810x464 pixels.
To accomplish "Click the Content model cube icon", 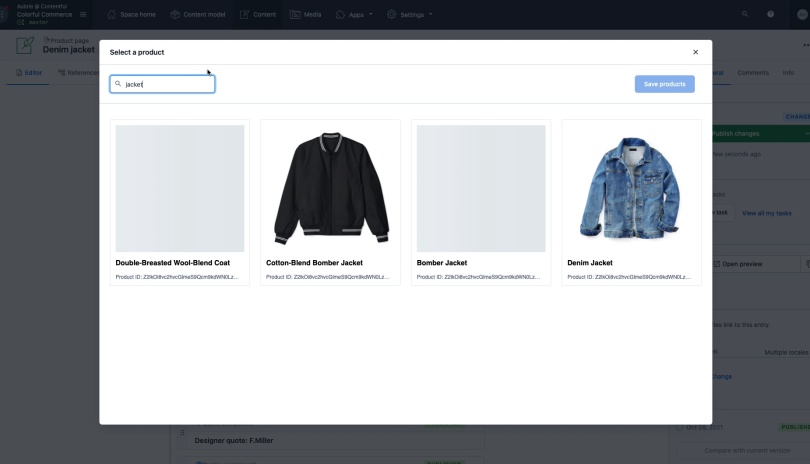I will coord(175,14).
